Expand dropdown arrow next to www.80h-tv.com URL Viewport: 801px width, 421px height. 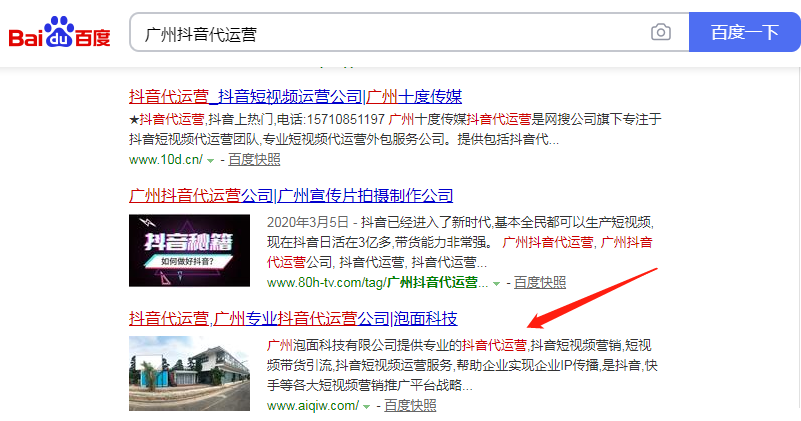pyautogui.click(x=496, y=284)
